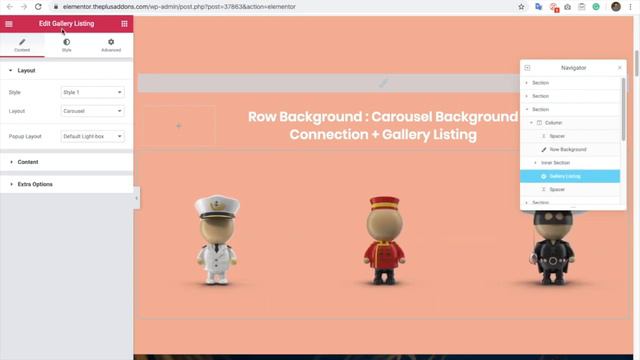Image resolution: width=640 pixels, height=360 pixels.
Task: Click the browser back arrow
Action: tap(10, 7)
